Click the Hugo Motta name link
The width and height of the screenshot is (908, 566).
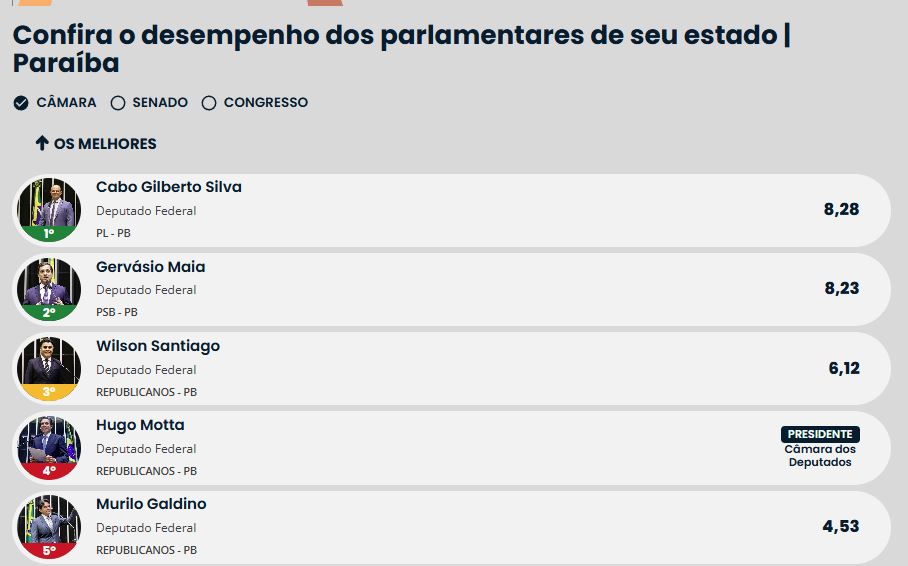(x=140, y=425)
